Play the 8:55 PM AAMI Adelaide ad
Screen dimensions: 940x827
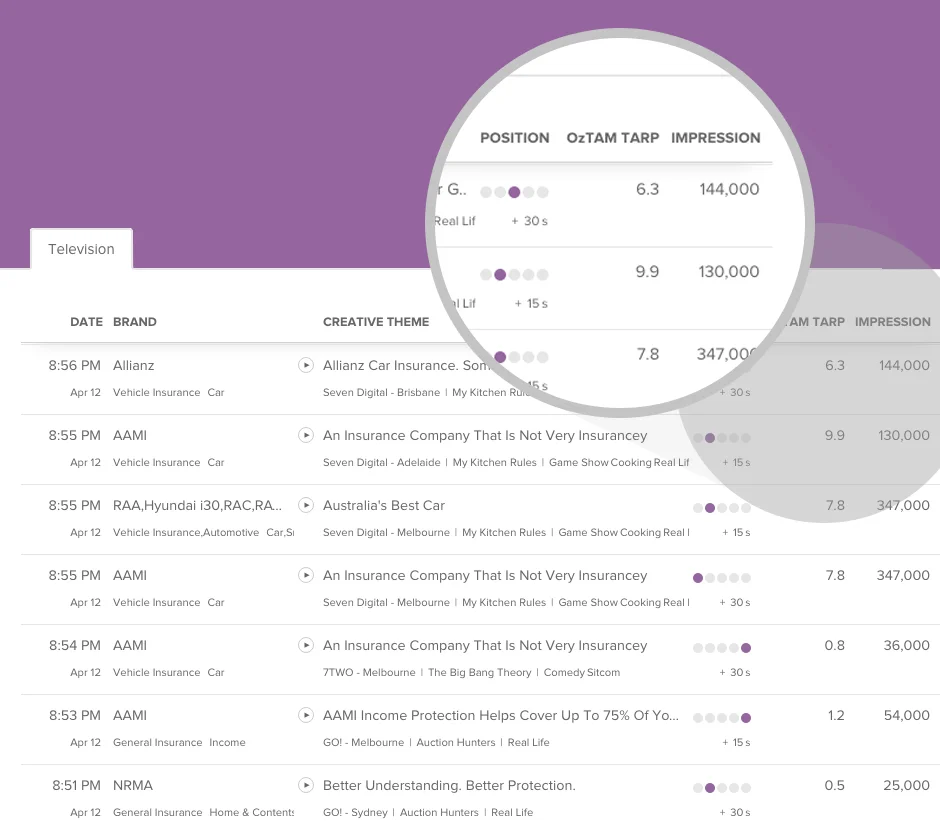tap(306, 435)
